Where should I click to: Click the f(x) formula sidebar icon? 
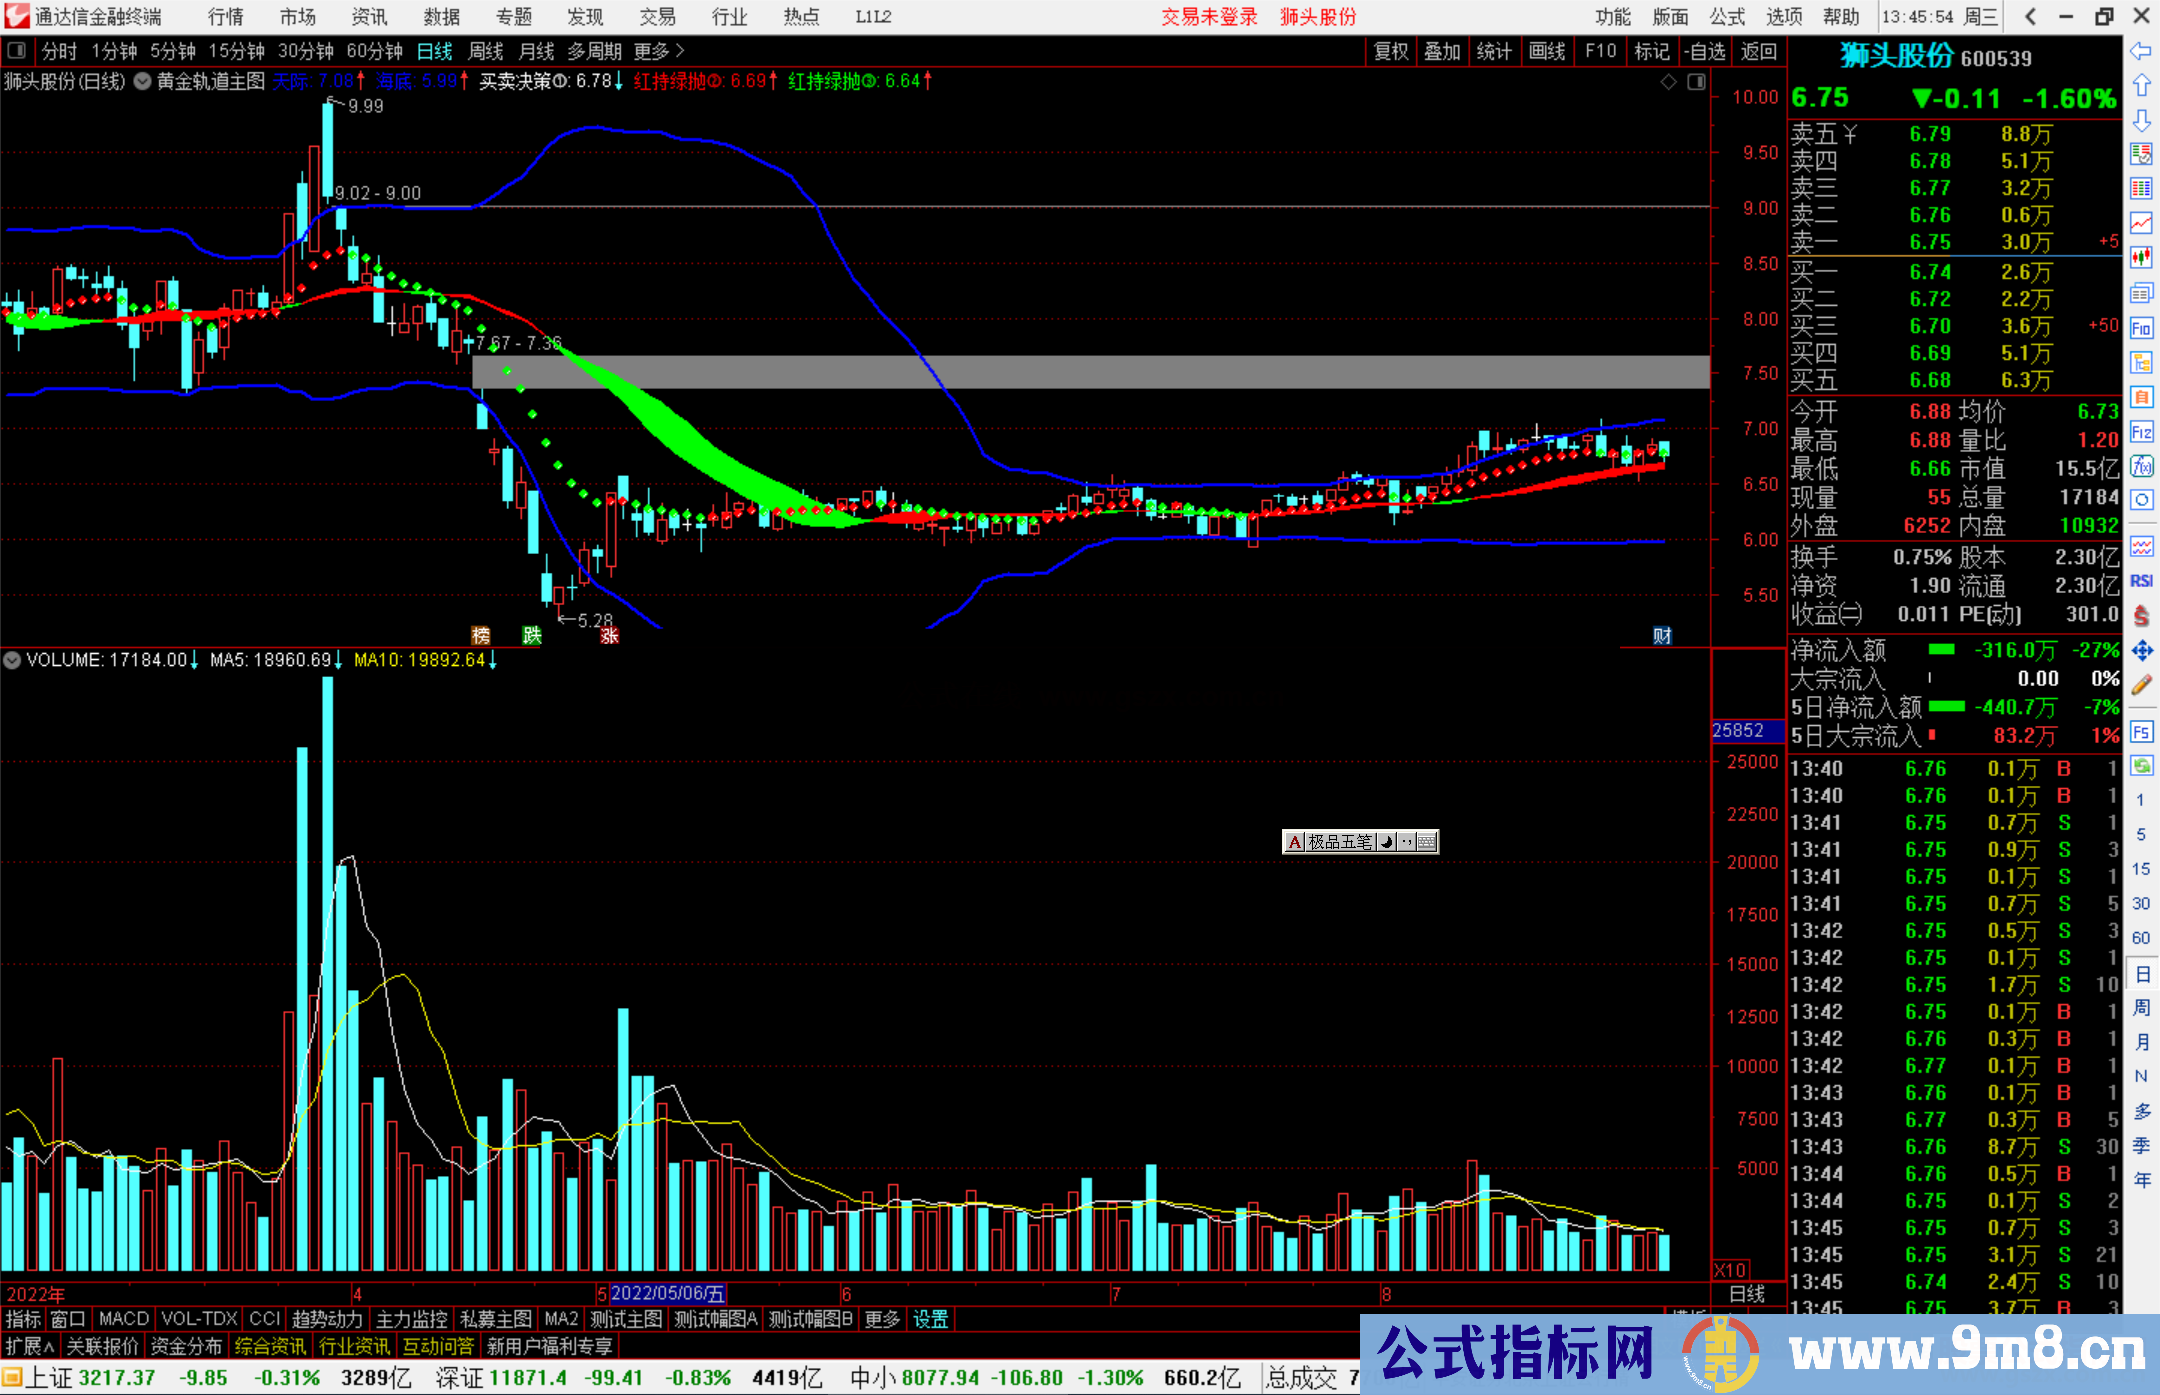coord(2141,466)
